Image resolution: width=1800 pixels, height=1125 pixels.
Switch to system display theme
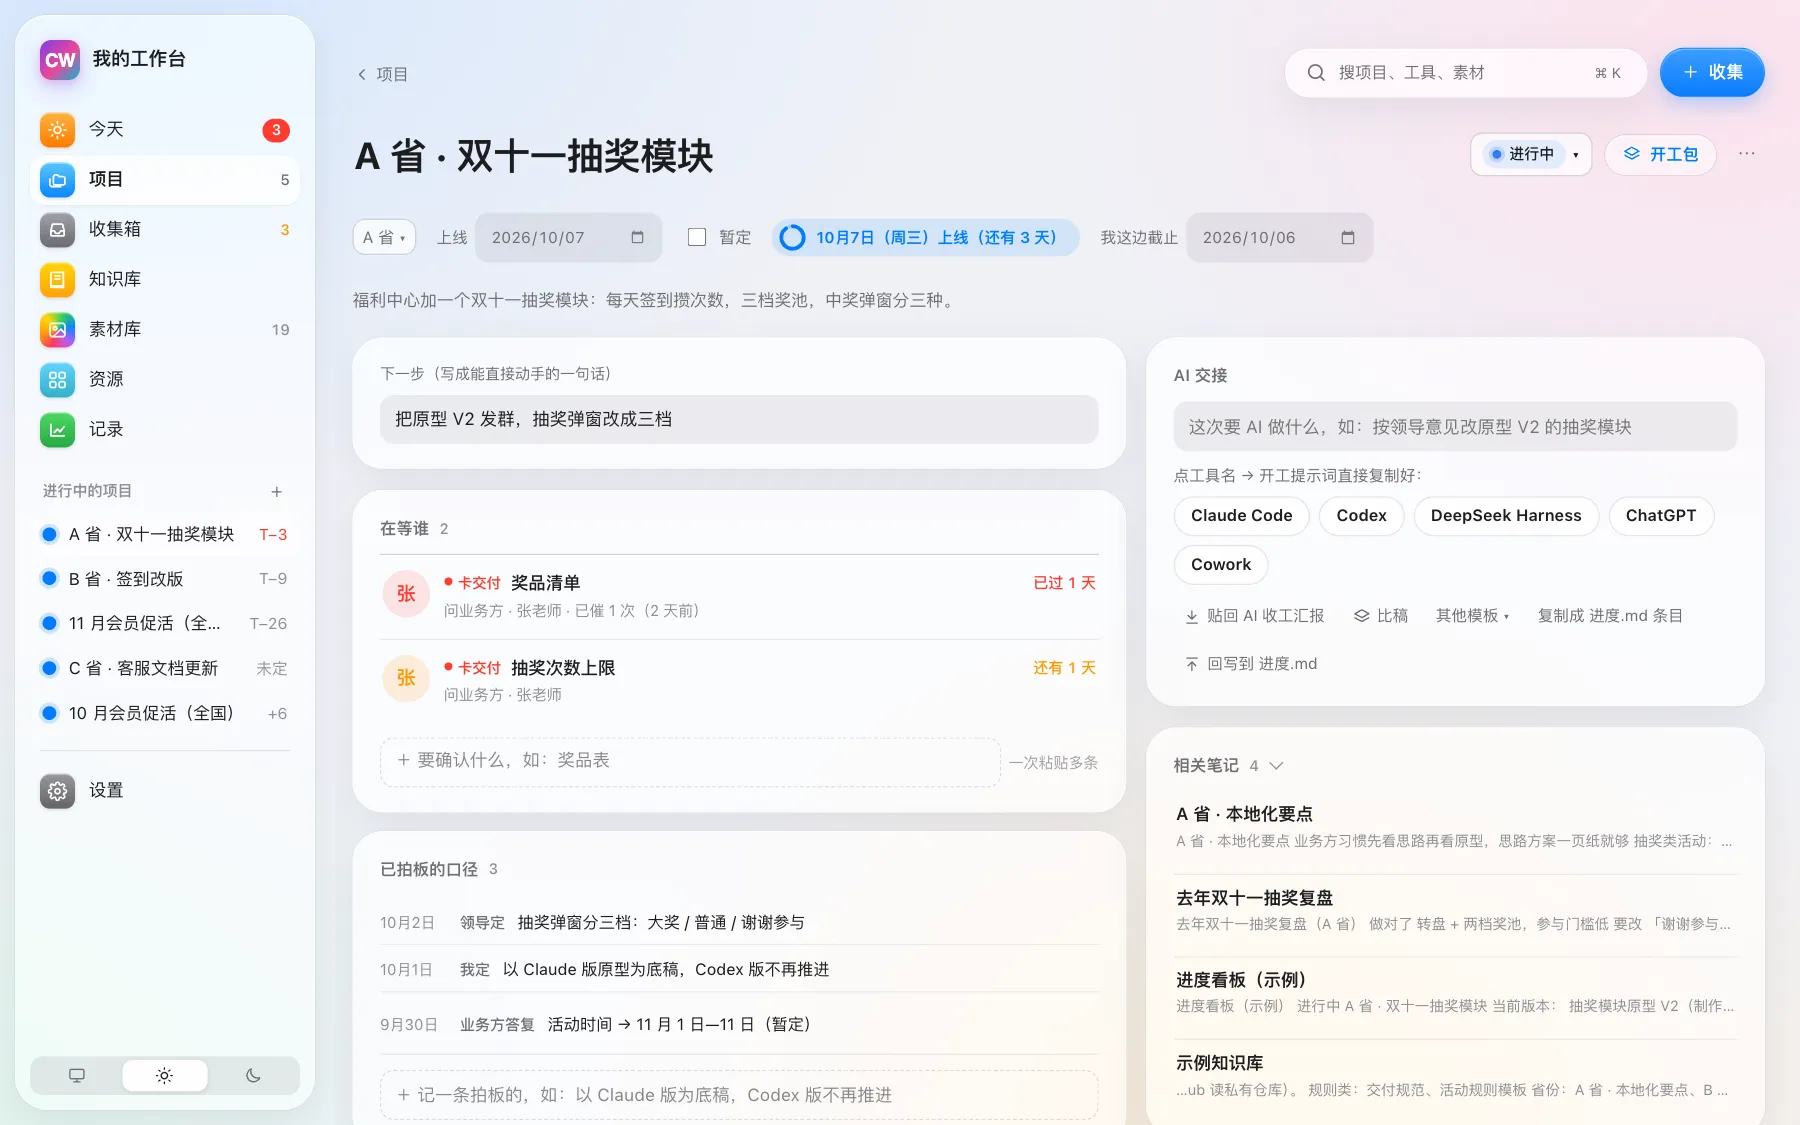coord(77,1075)
